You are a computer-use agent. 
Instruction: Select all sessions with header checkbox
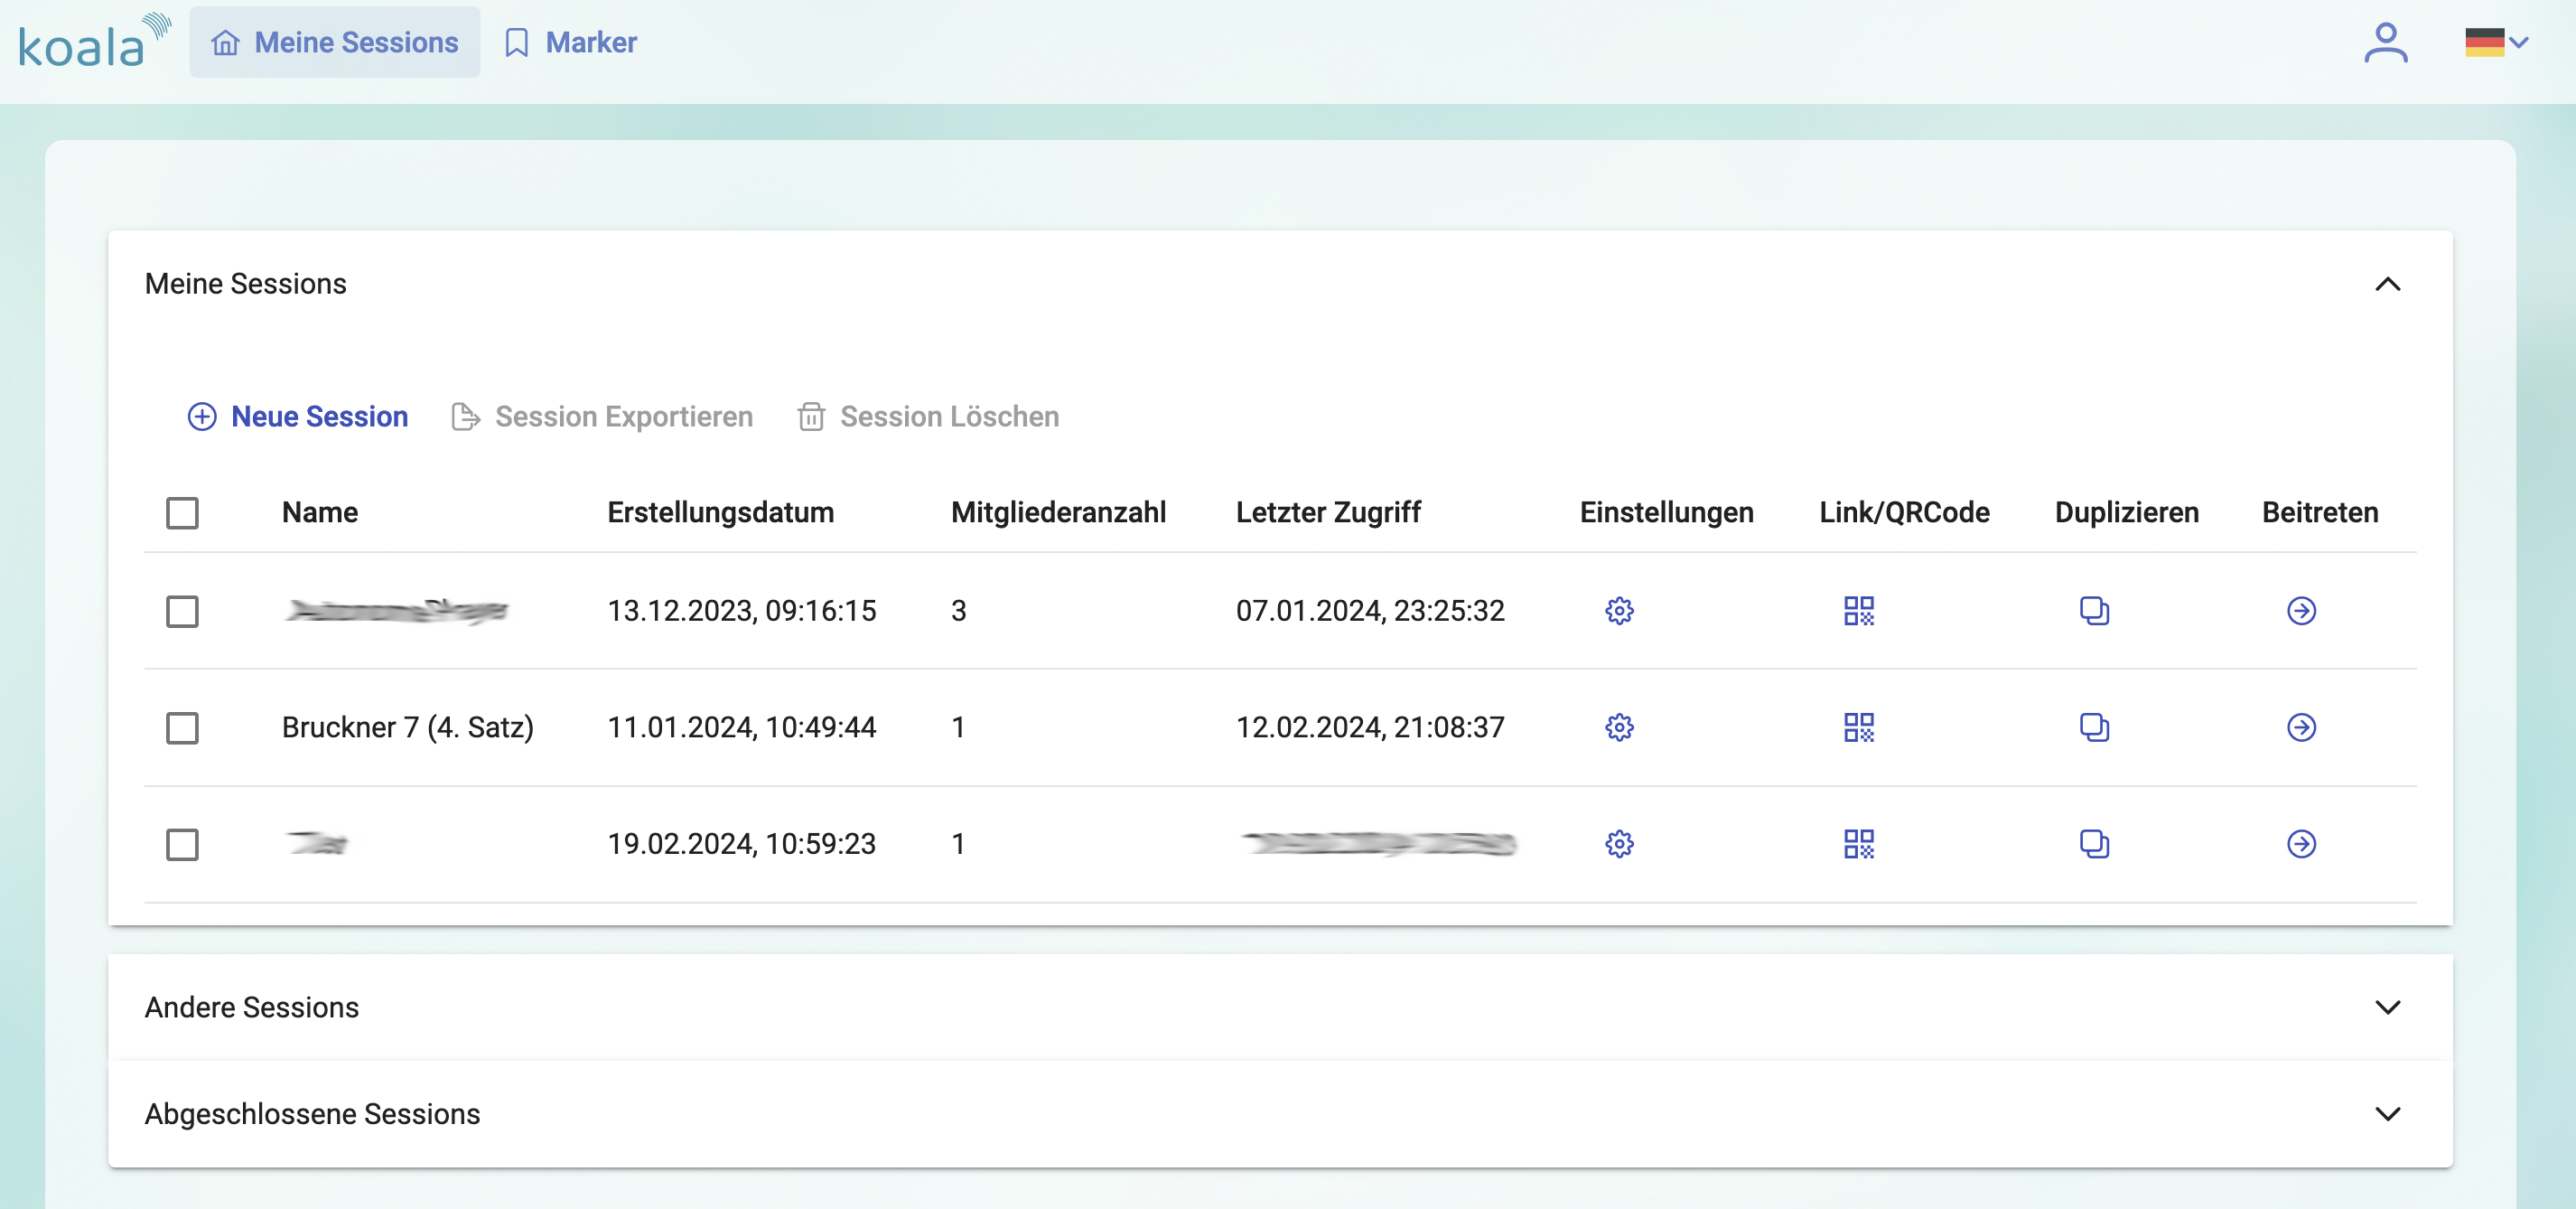click(x=182, y=513)
